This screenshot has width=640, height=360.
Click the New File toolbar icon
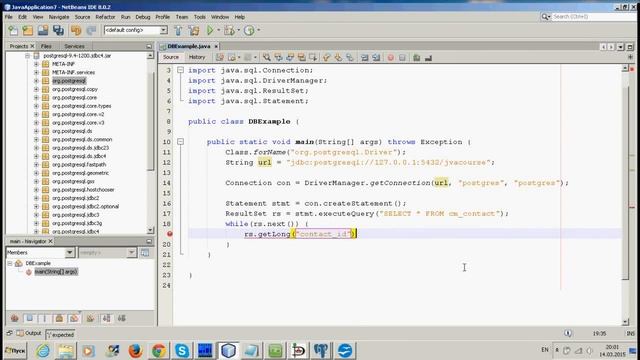point(13,30)
